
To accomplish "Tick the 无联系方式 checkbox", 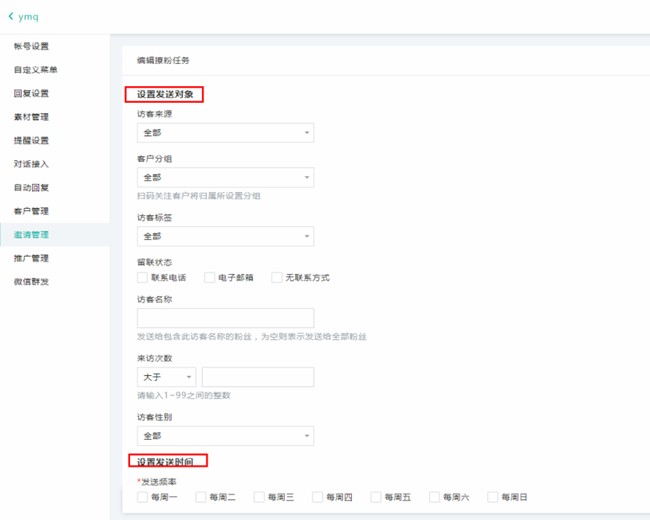I will 277,277.
